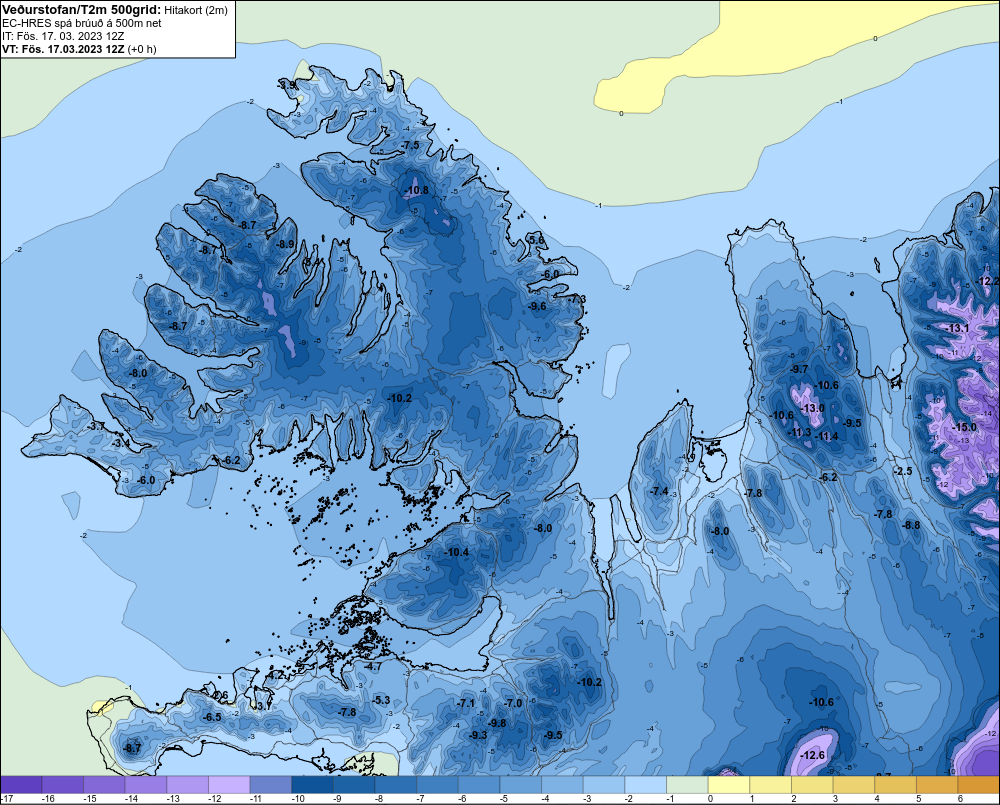The height and width of the screenshot is (805, 1000).
Task: Click the temperature value -13.1 on the map
Action: click(957, 329)
